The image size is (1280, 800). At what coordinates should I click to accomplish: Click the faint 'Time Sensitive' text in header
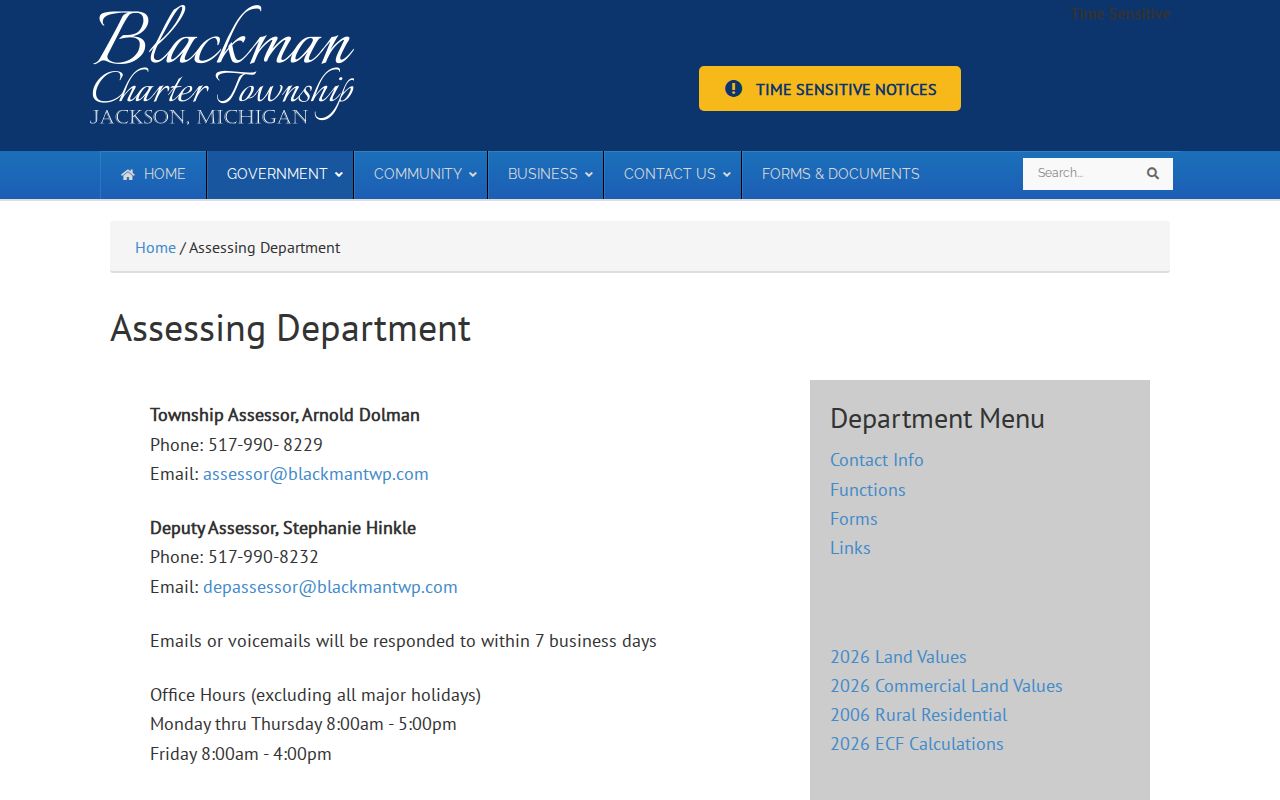(x=1120, y=14)
